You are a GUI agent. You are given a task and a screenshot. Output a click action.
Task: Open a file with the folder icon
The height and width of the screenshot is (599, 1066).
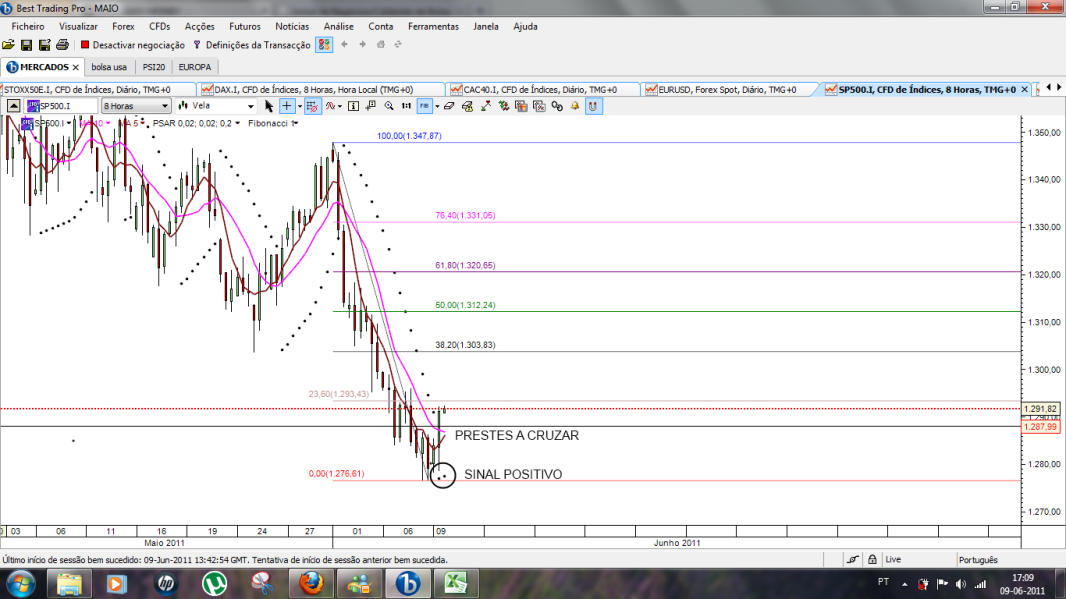[x=8, y=45]
